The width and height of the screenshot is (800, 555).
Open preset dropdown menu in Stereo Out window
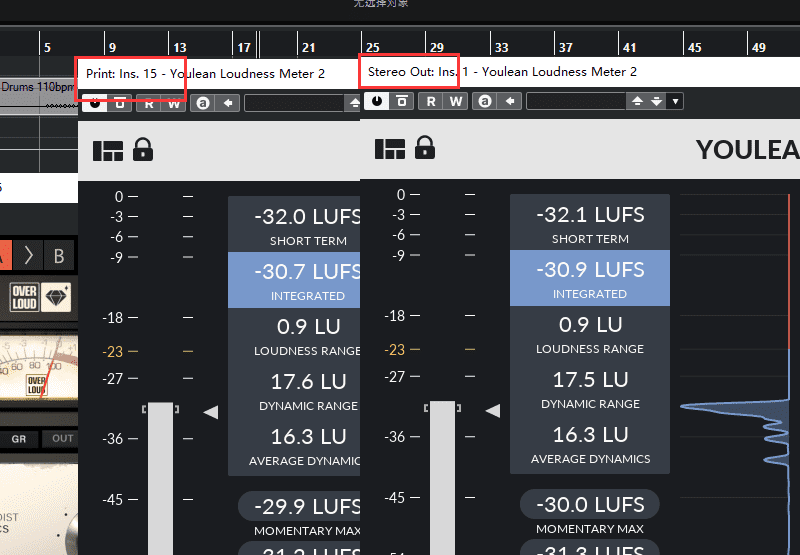click(x=676, y=101)
